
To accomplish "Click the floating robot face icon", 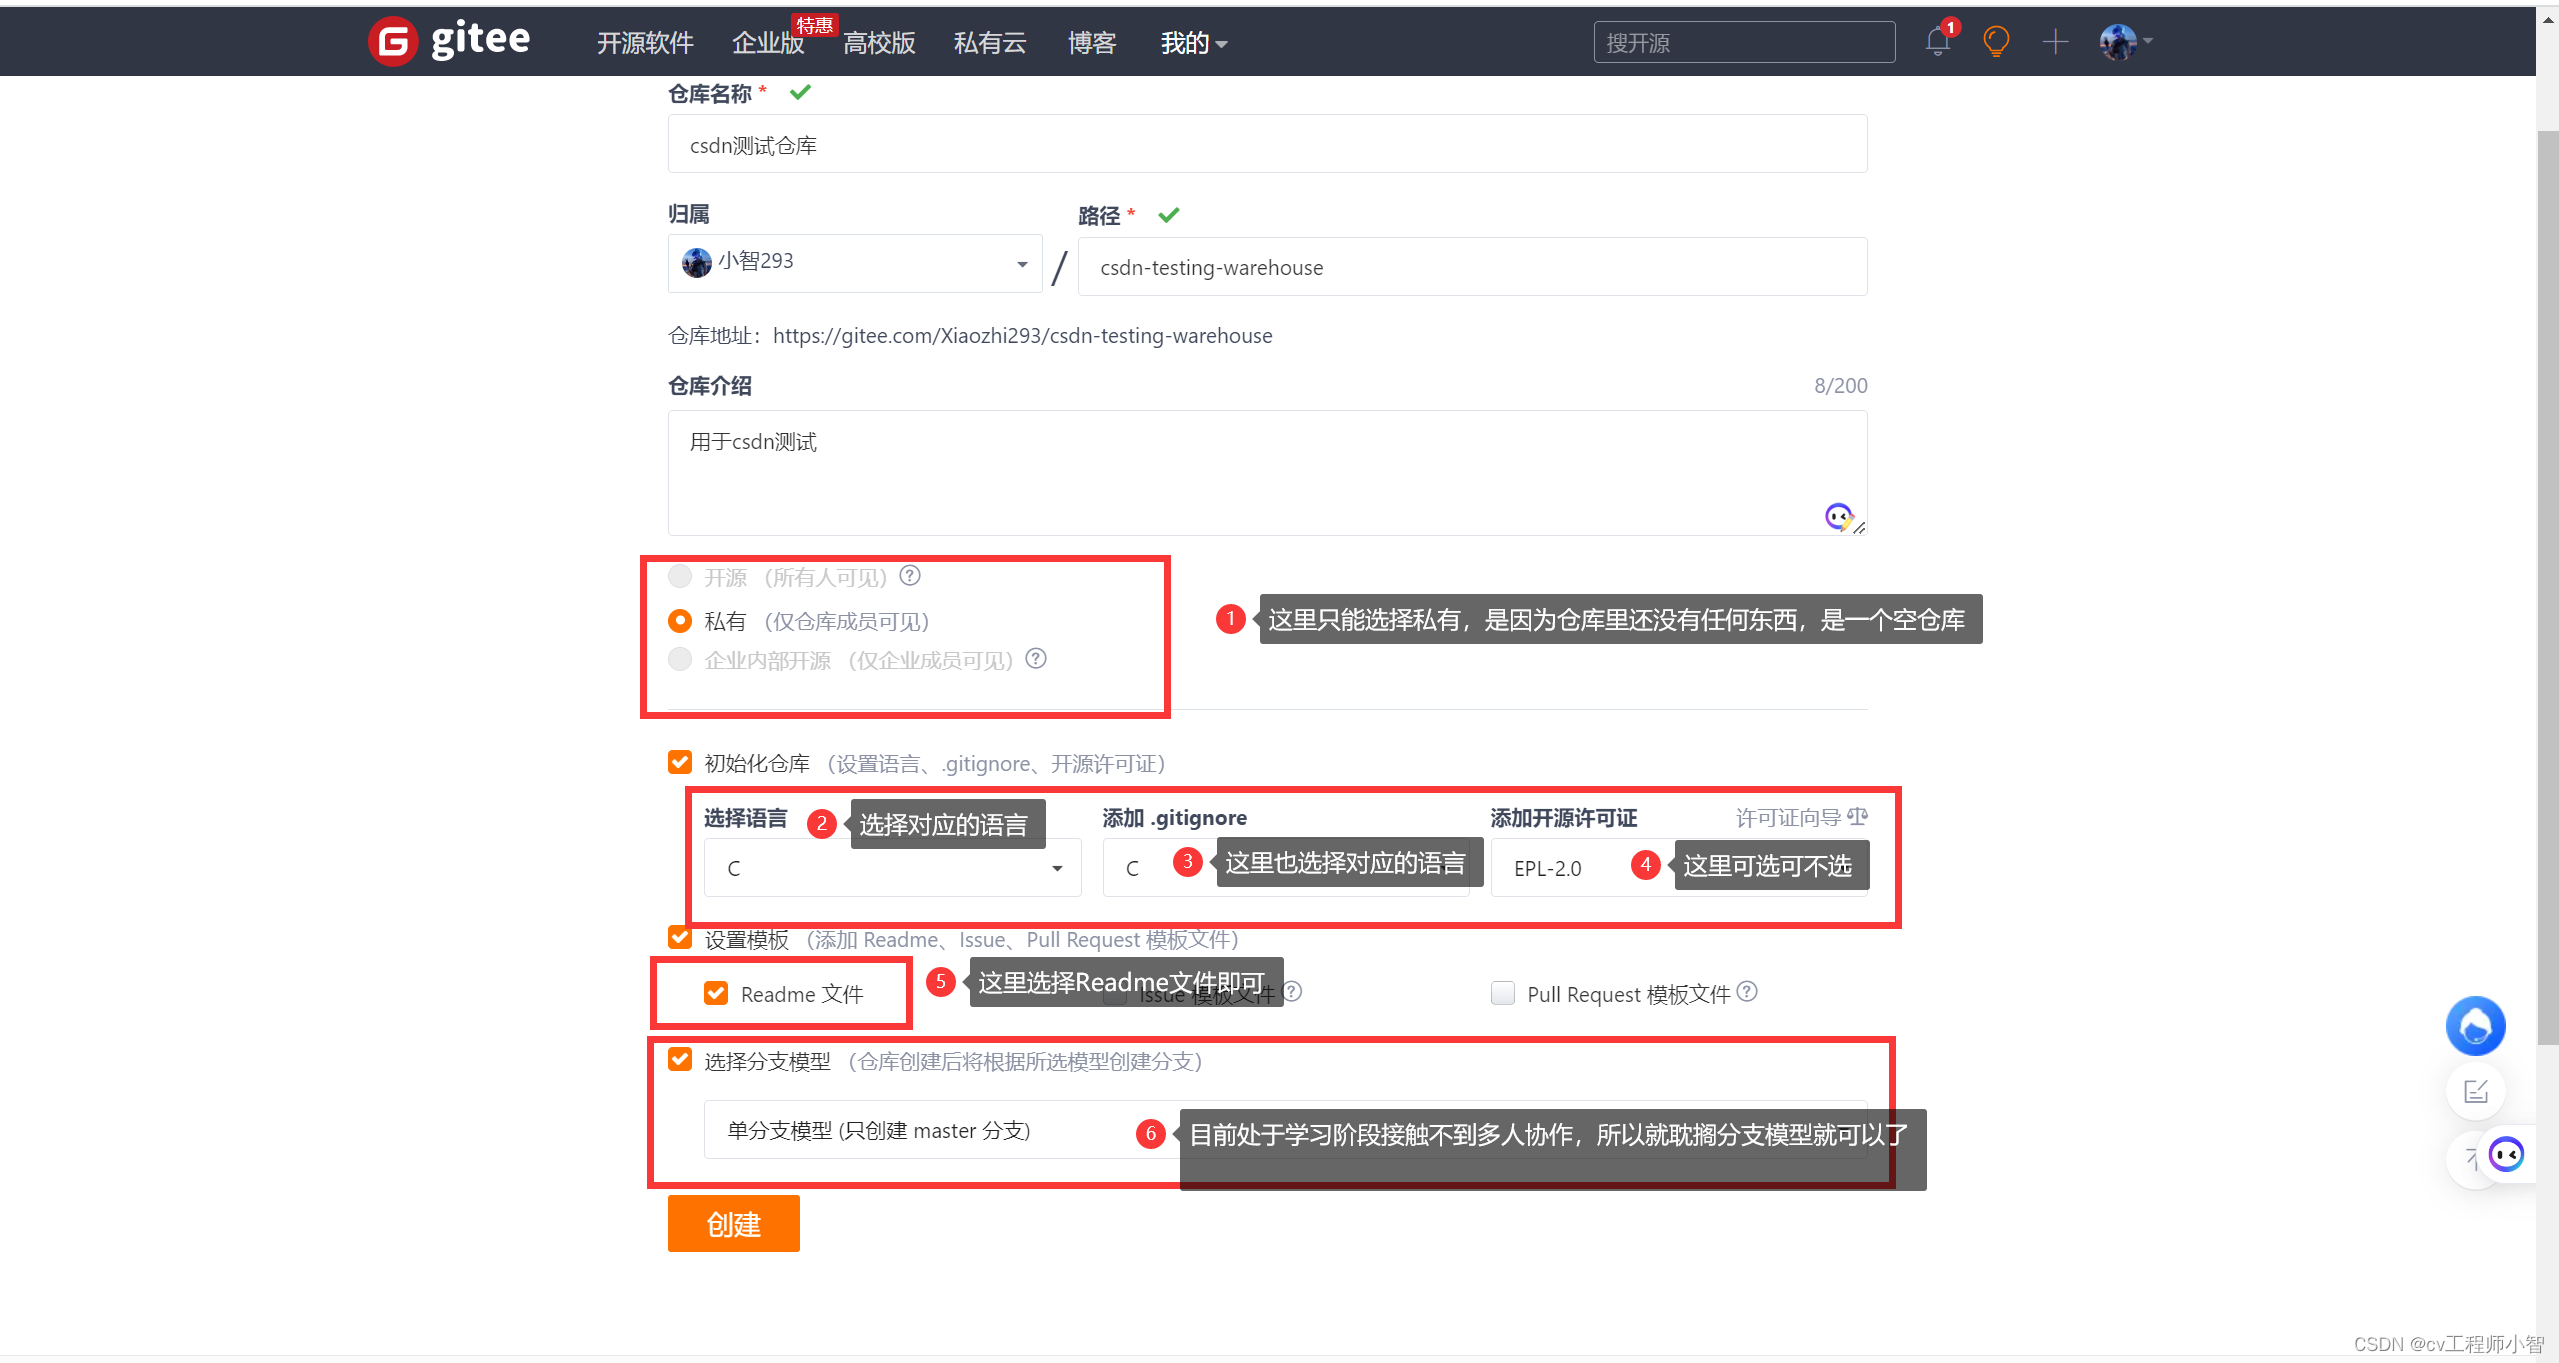I will [x=2506, y=1155].
